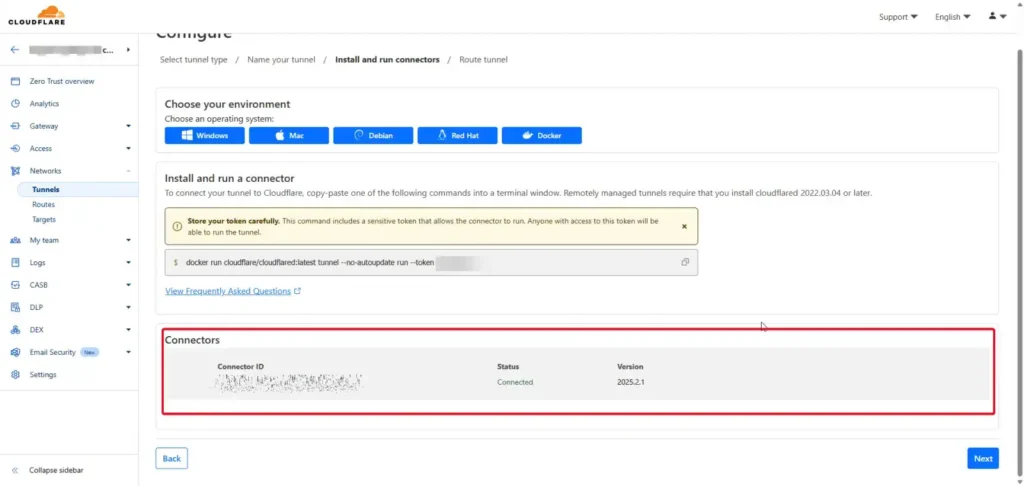1024x486 pixels.
Task: Click the Logs sidebar icon
Action: (16, 263)
